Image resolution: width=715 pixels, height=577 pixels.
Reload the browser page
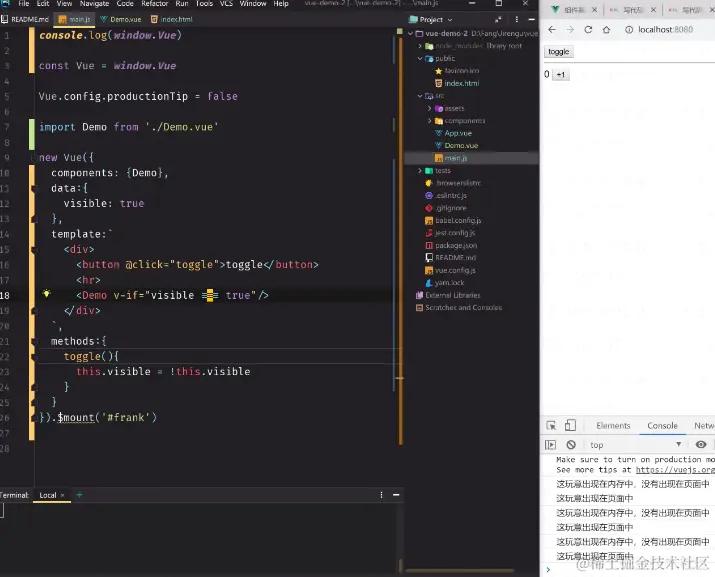pos(588,30)
